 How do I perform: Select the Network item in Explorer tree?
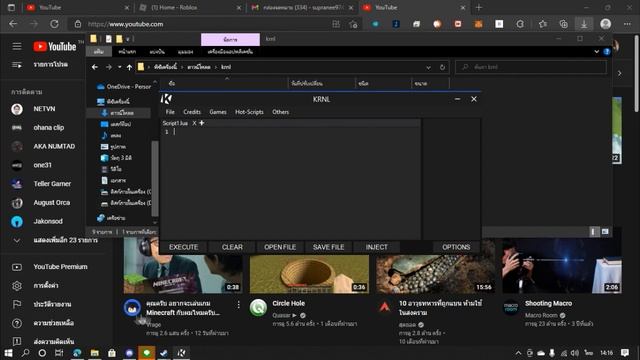(x=111, y=218)
